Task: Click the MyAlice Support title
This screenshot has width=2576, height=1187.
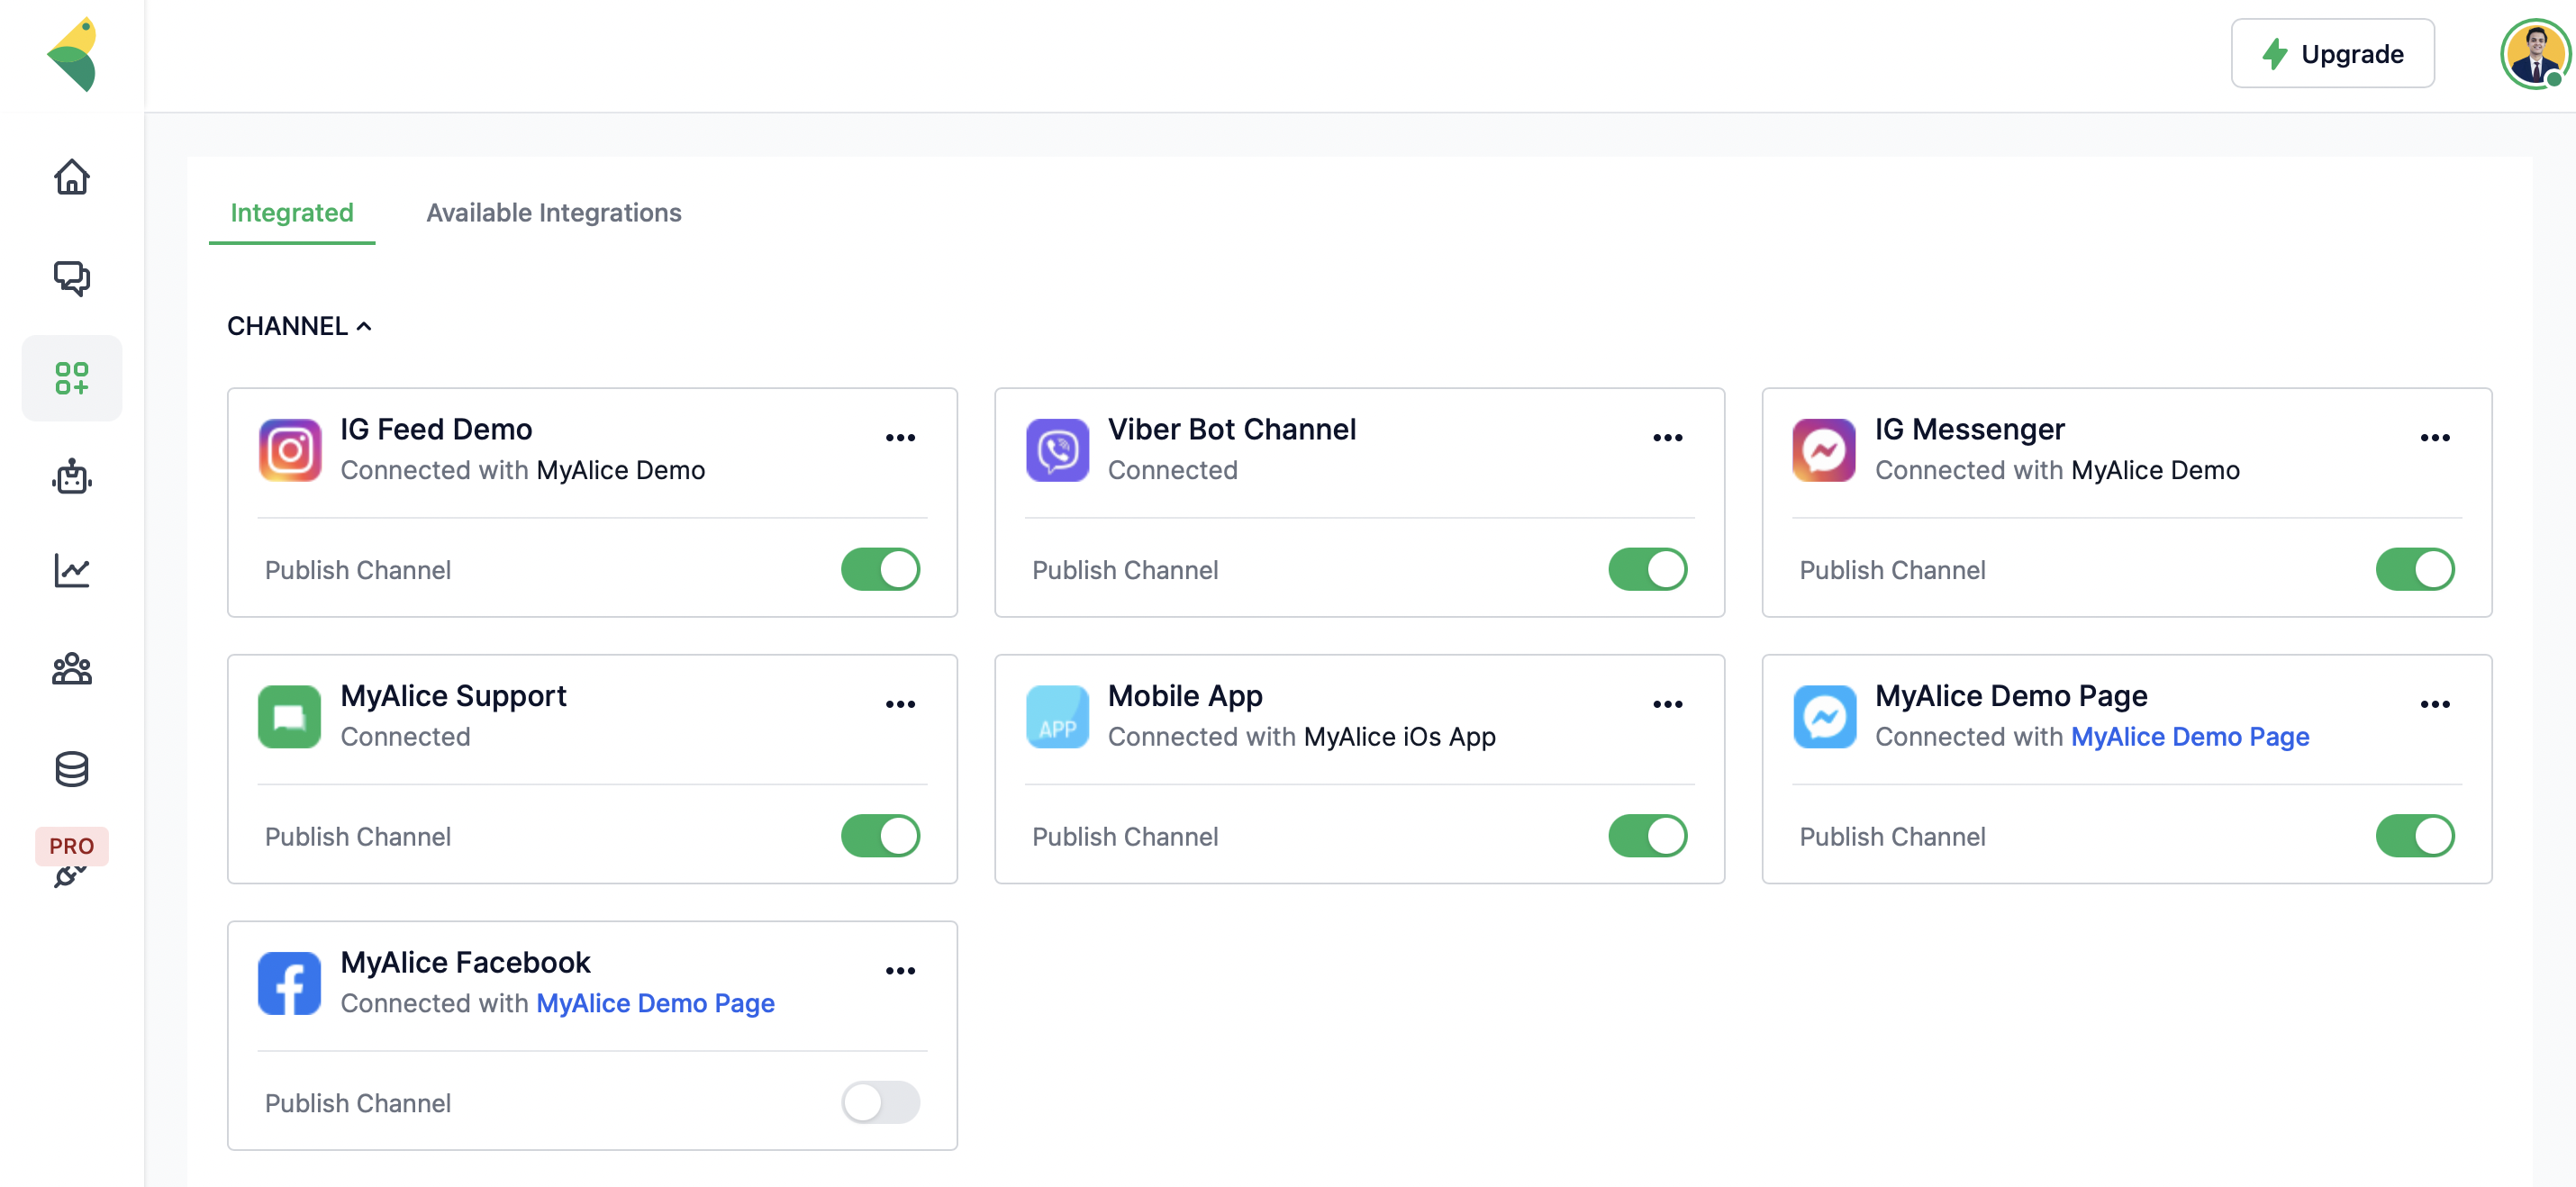Action: click(x=454, y=696)
